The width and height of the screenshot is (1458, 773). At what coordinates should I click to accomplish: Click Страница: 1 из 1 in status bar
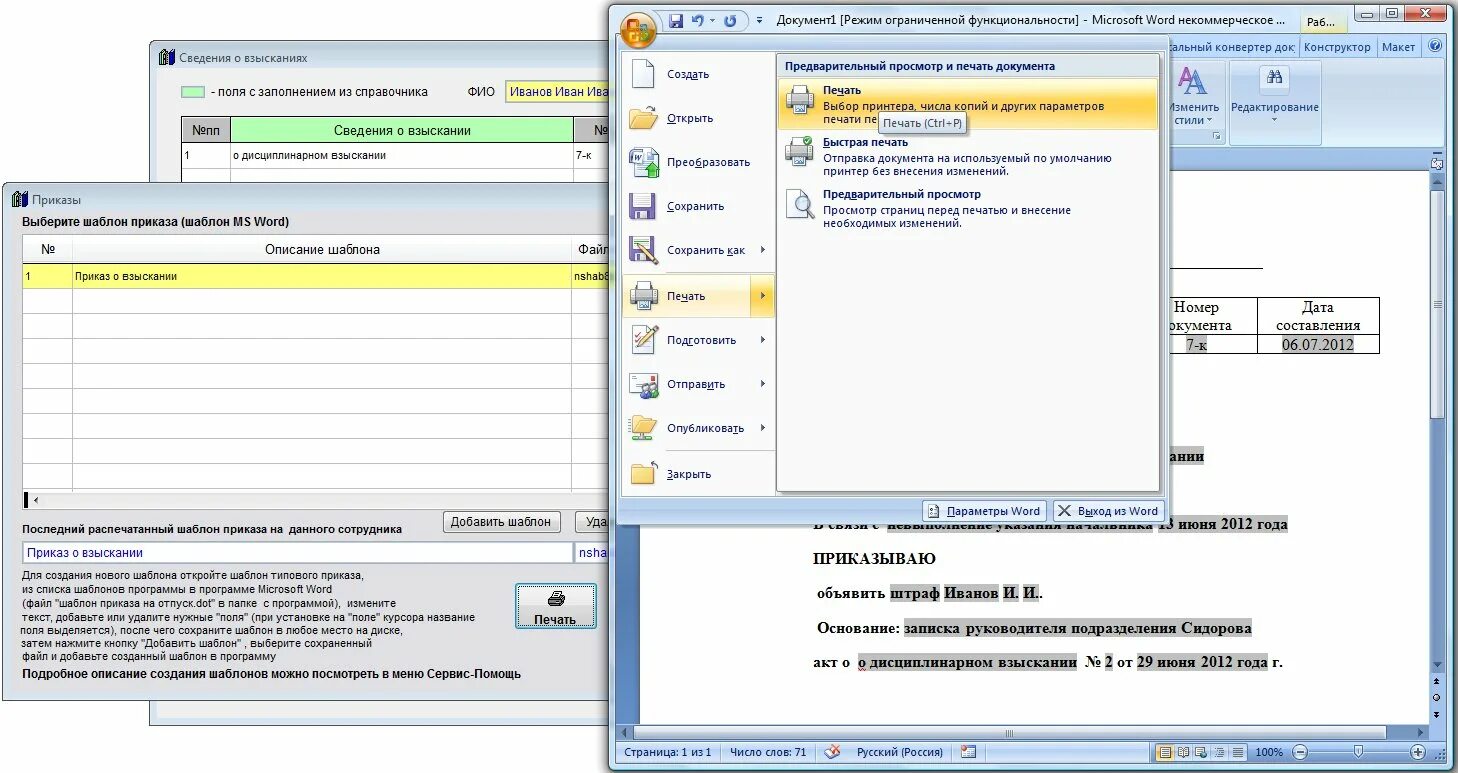(667, 752)
